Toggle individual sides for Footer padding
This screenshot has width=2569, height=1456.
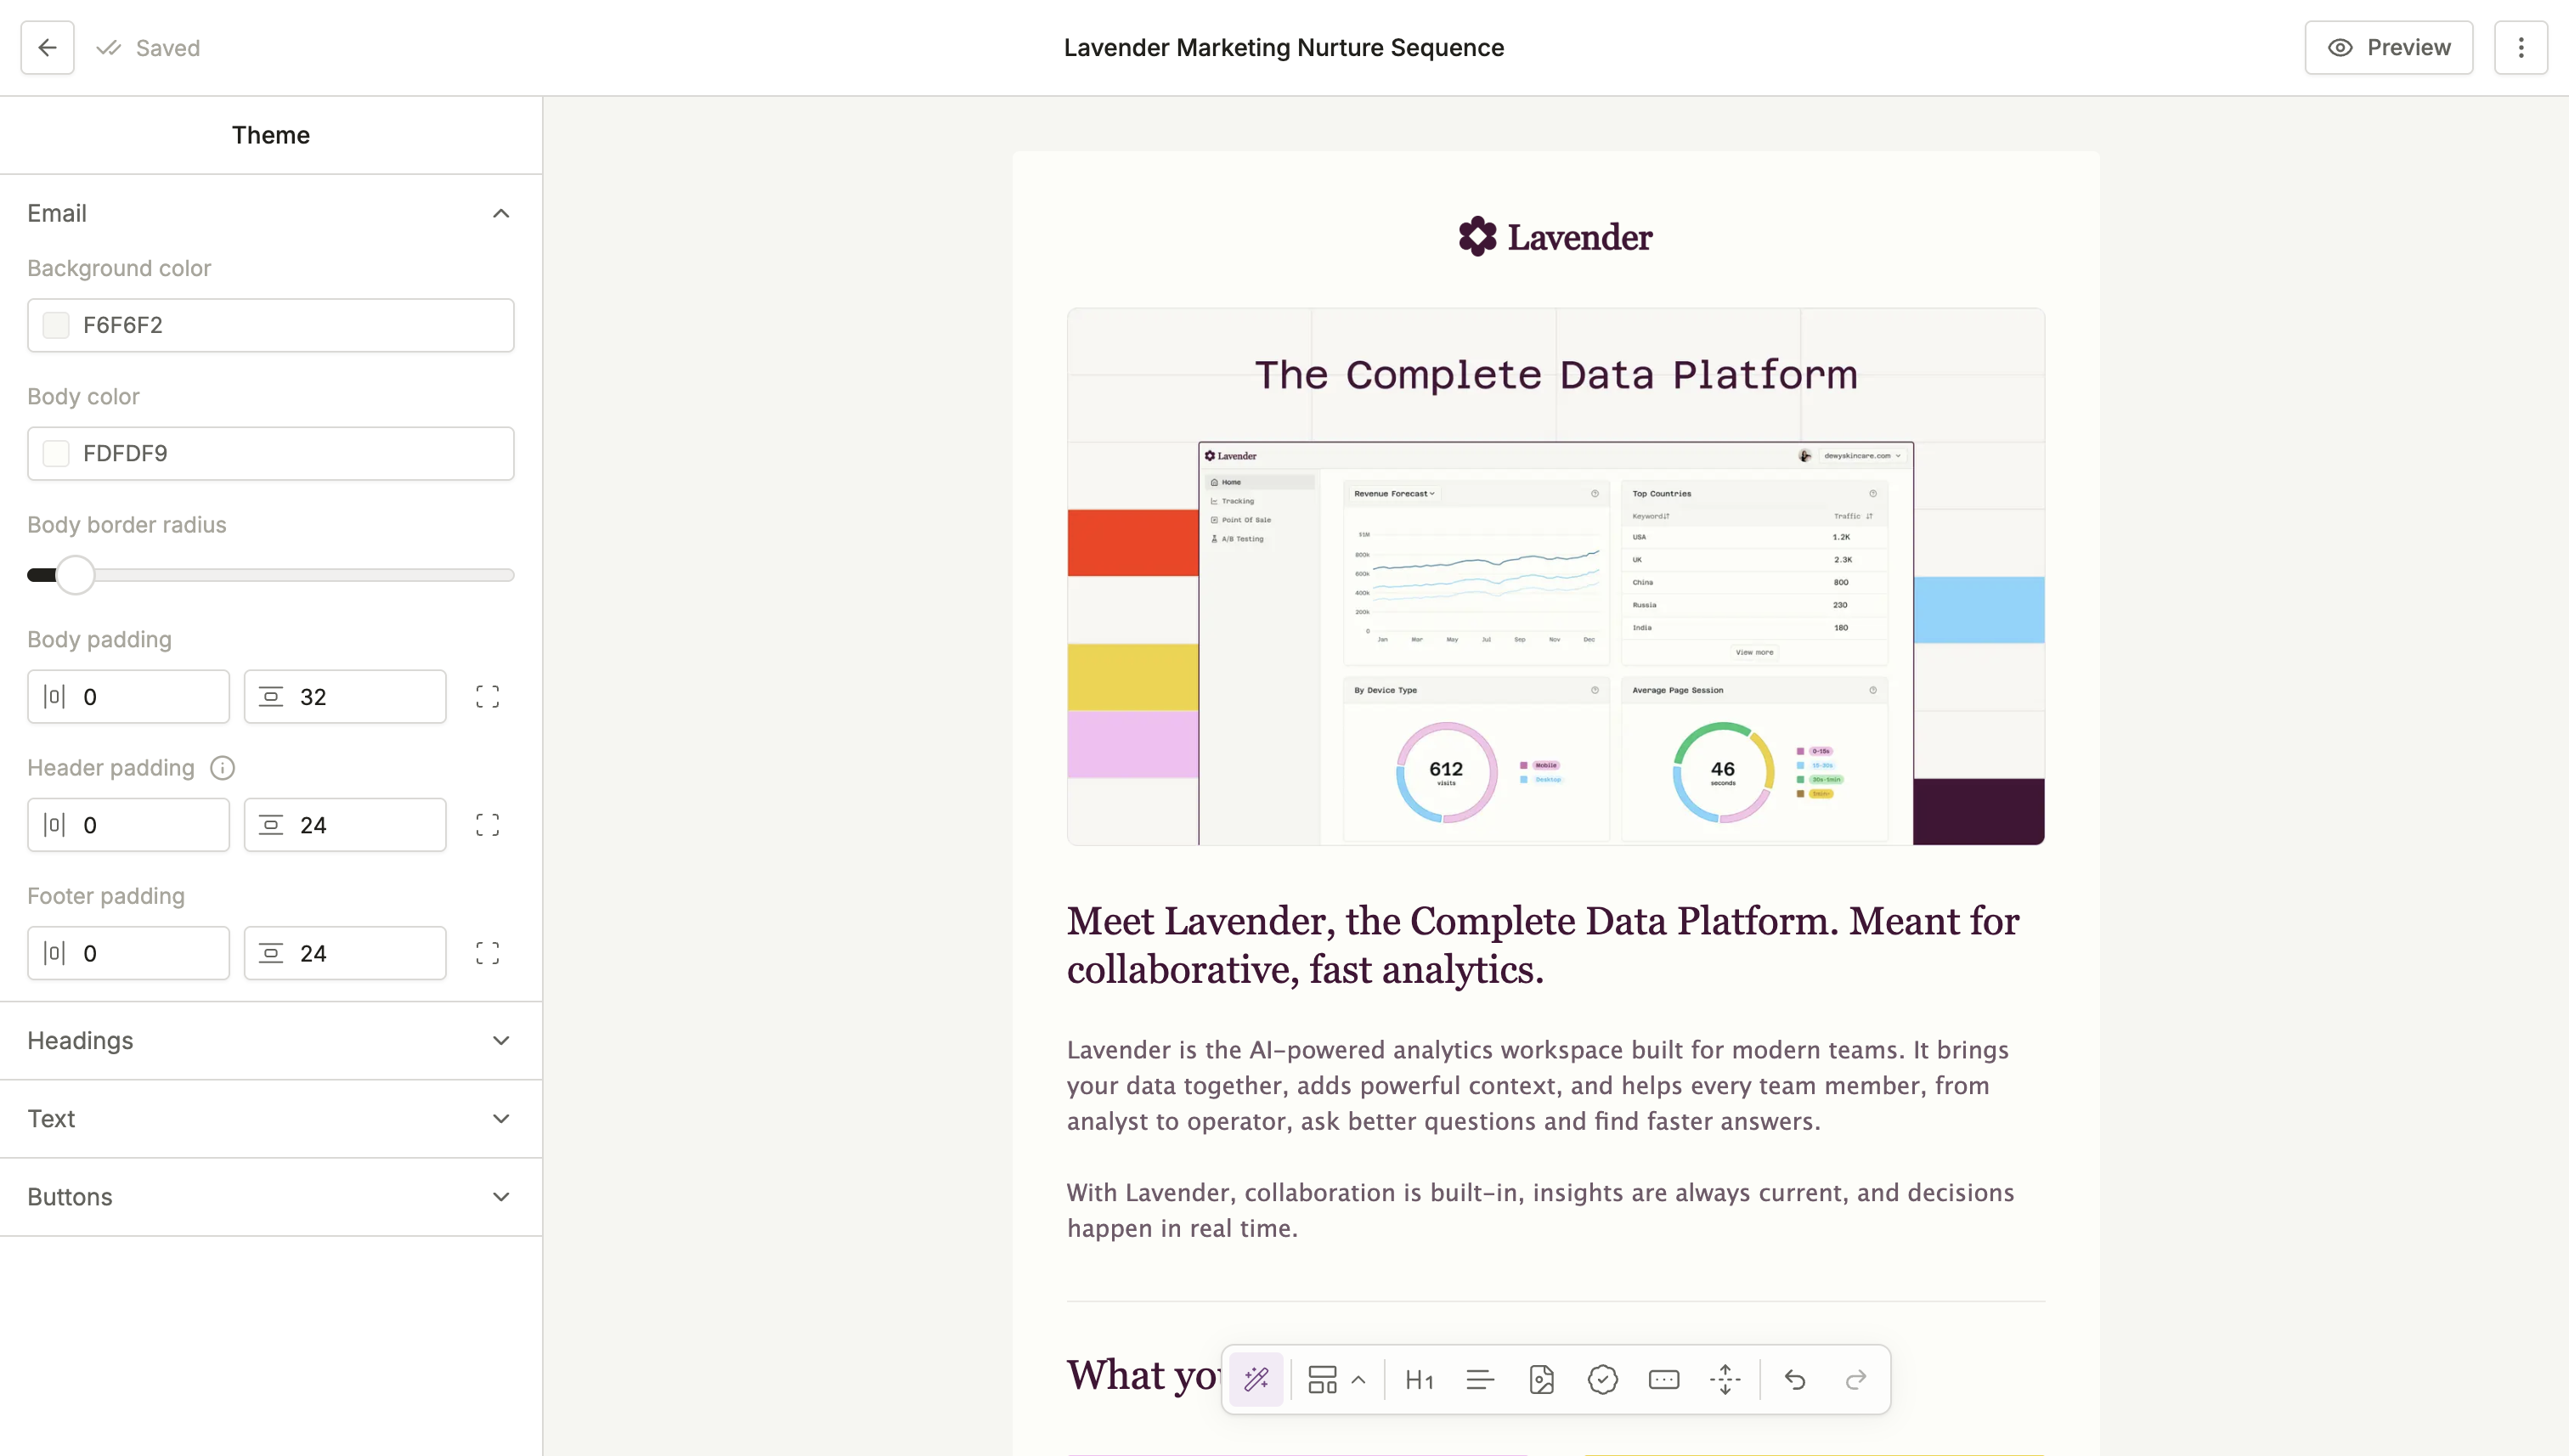487,953
